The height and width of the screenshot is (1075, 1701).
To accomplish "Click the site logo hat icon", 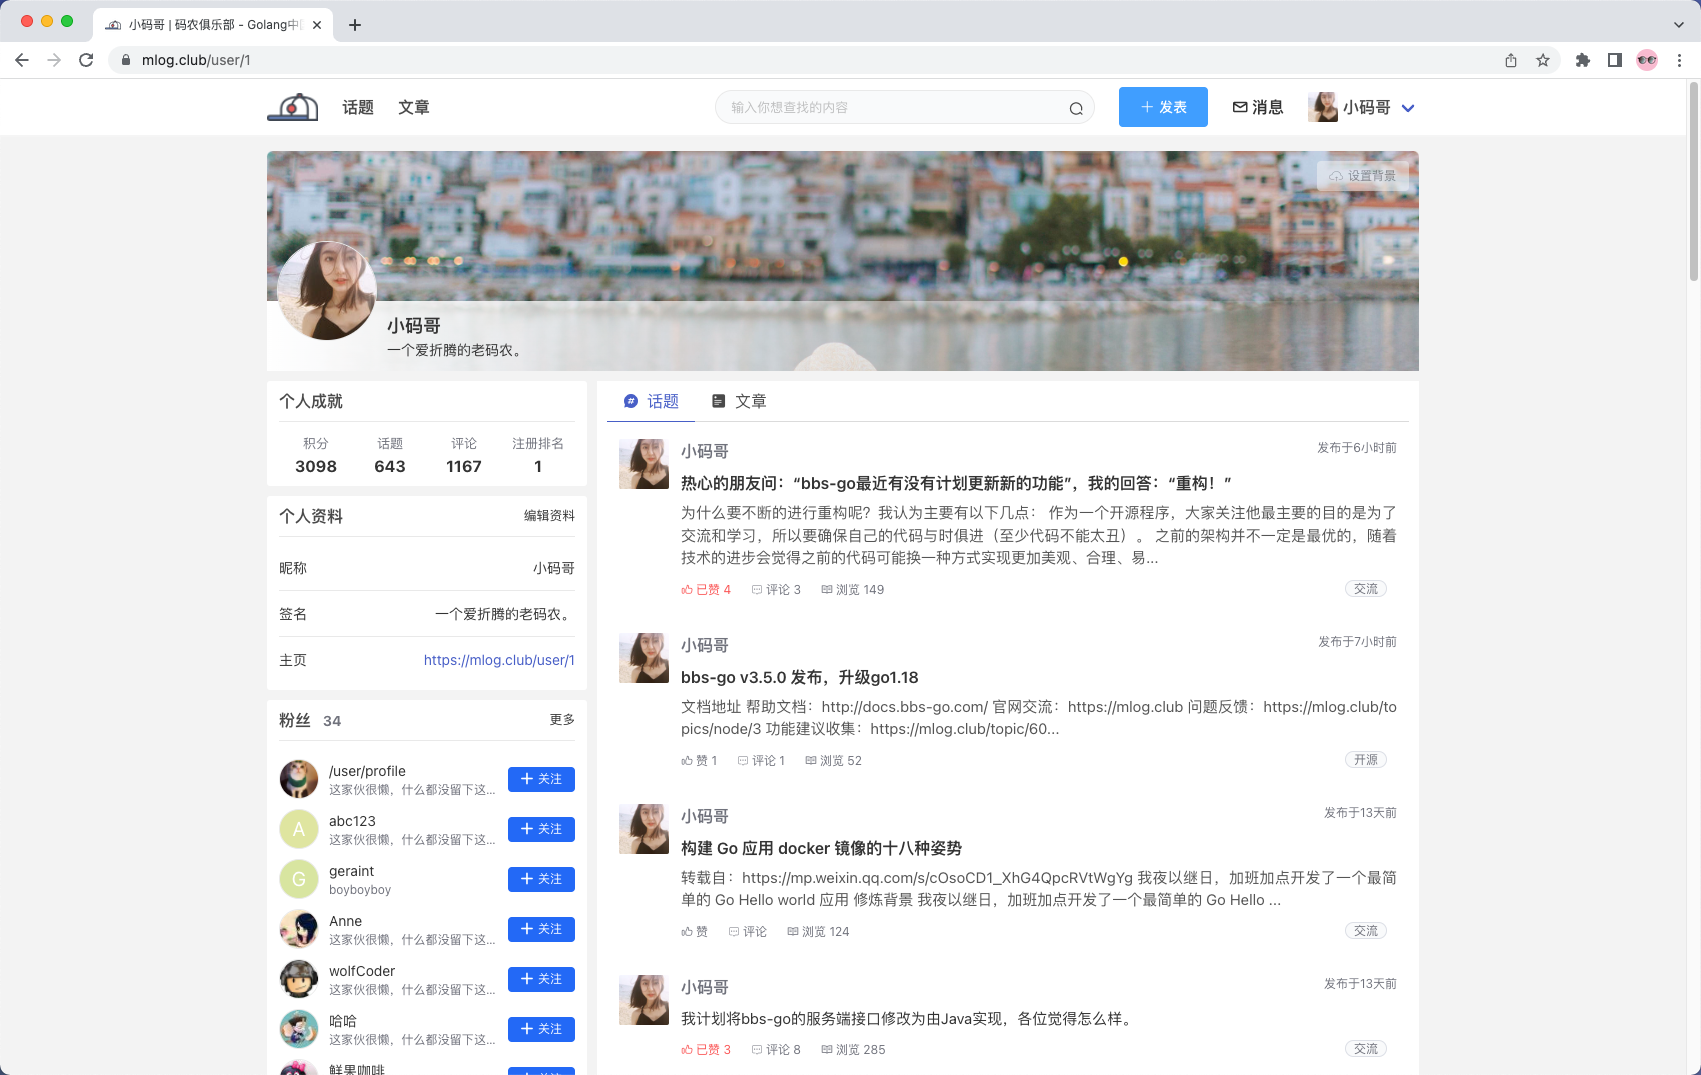I will (x=292, y=105).
